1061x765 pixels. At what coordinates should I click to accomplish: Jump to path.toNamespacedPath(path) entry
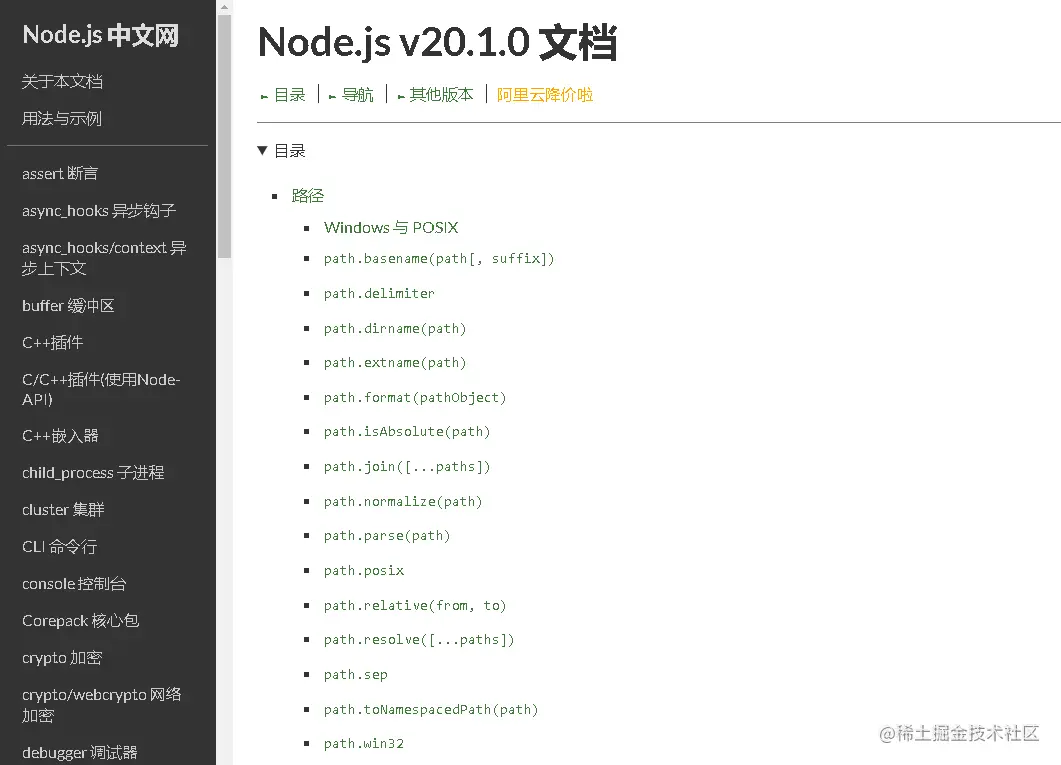(430, 709)
